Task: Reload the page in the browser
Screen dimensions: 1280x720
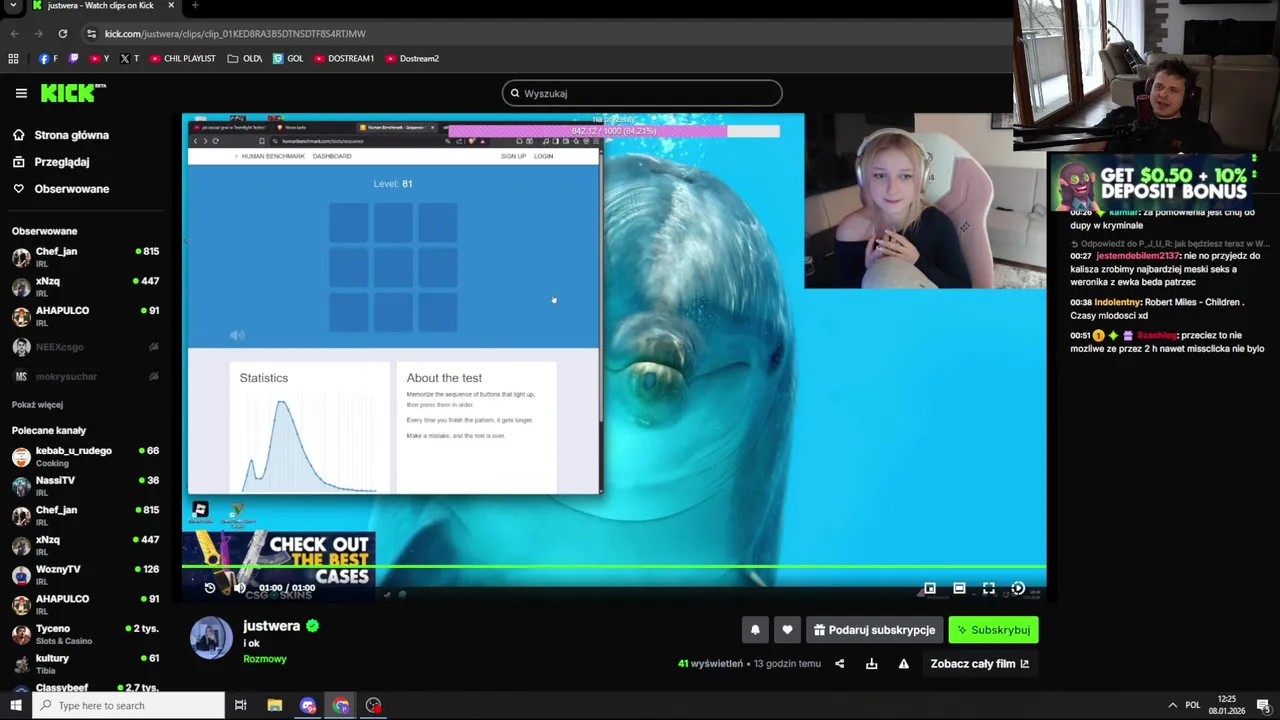Action: (x=62, y=34)
